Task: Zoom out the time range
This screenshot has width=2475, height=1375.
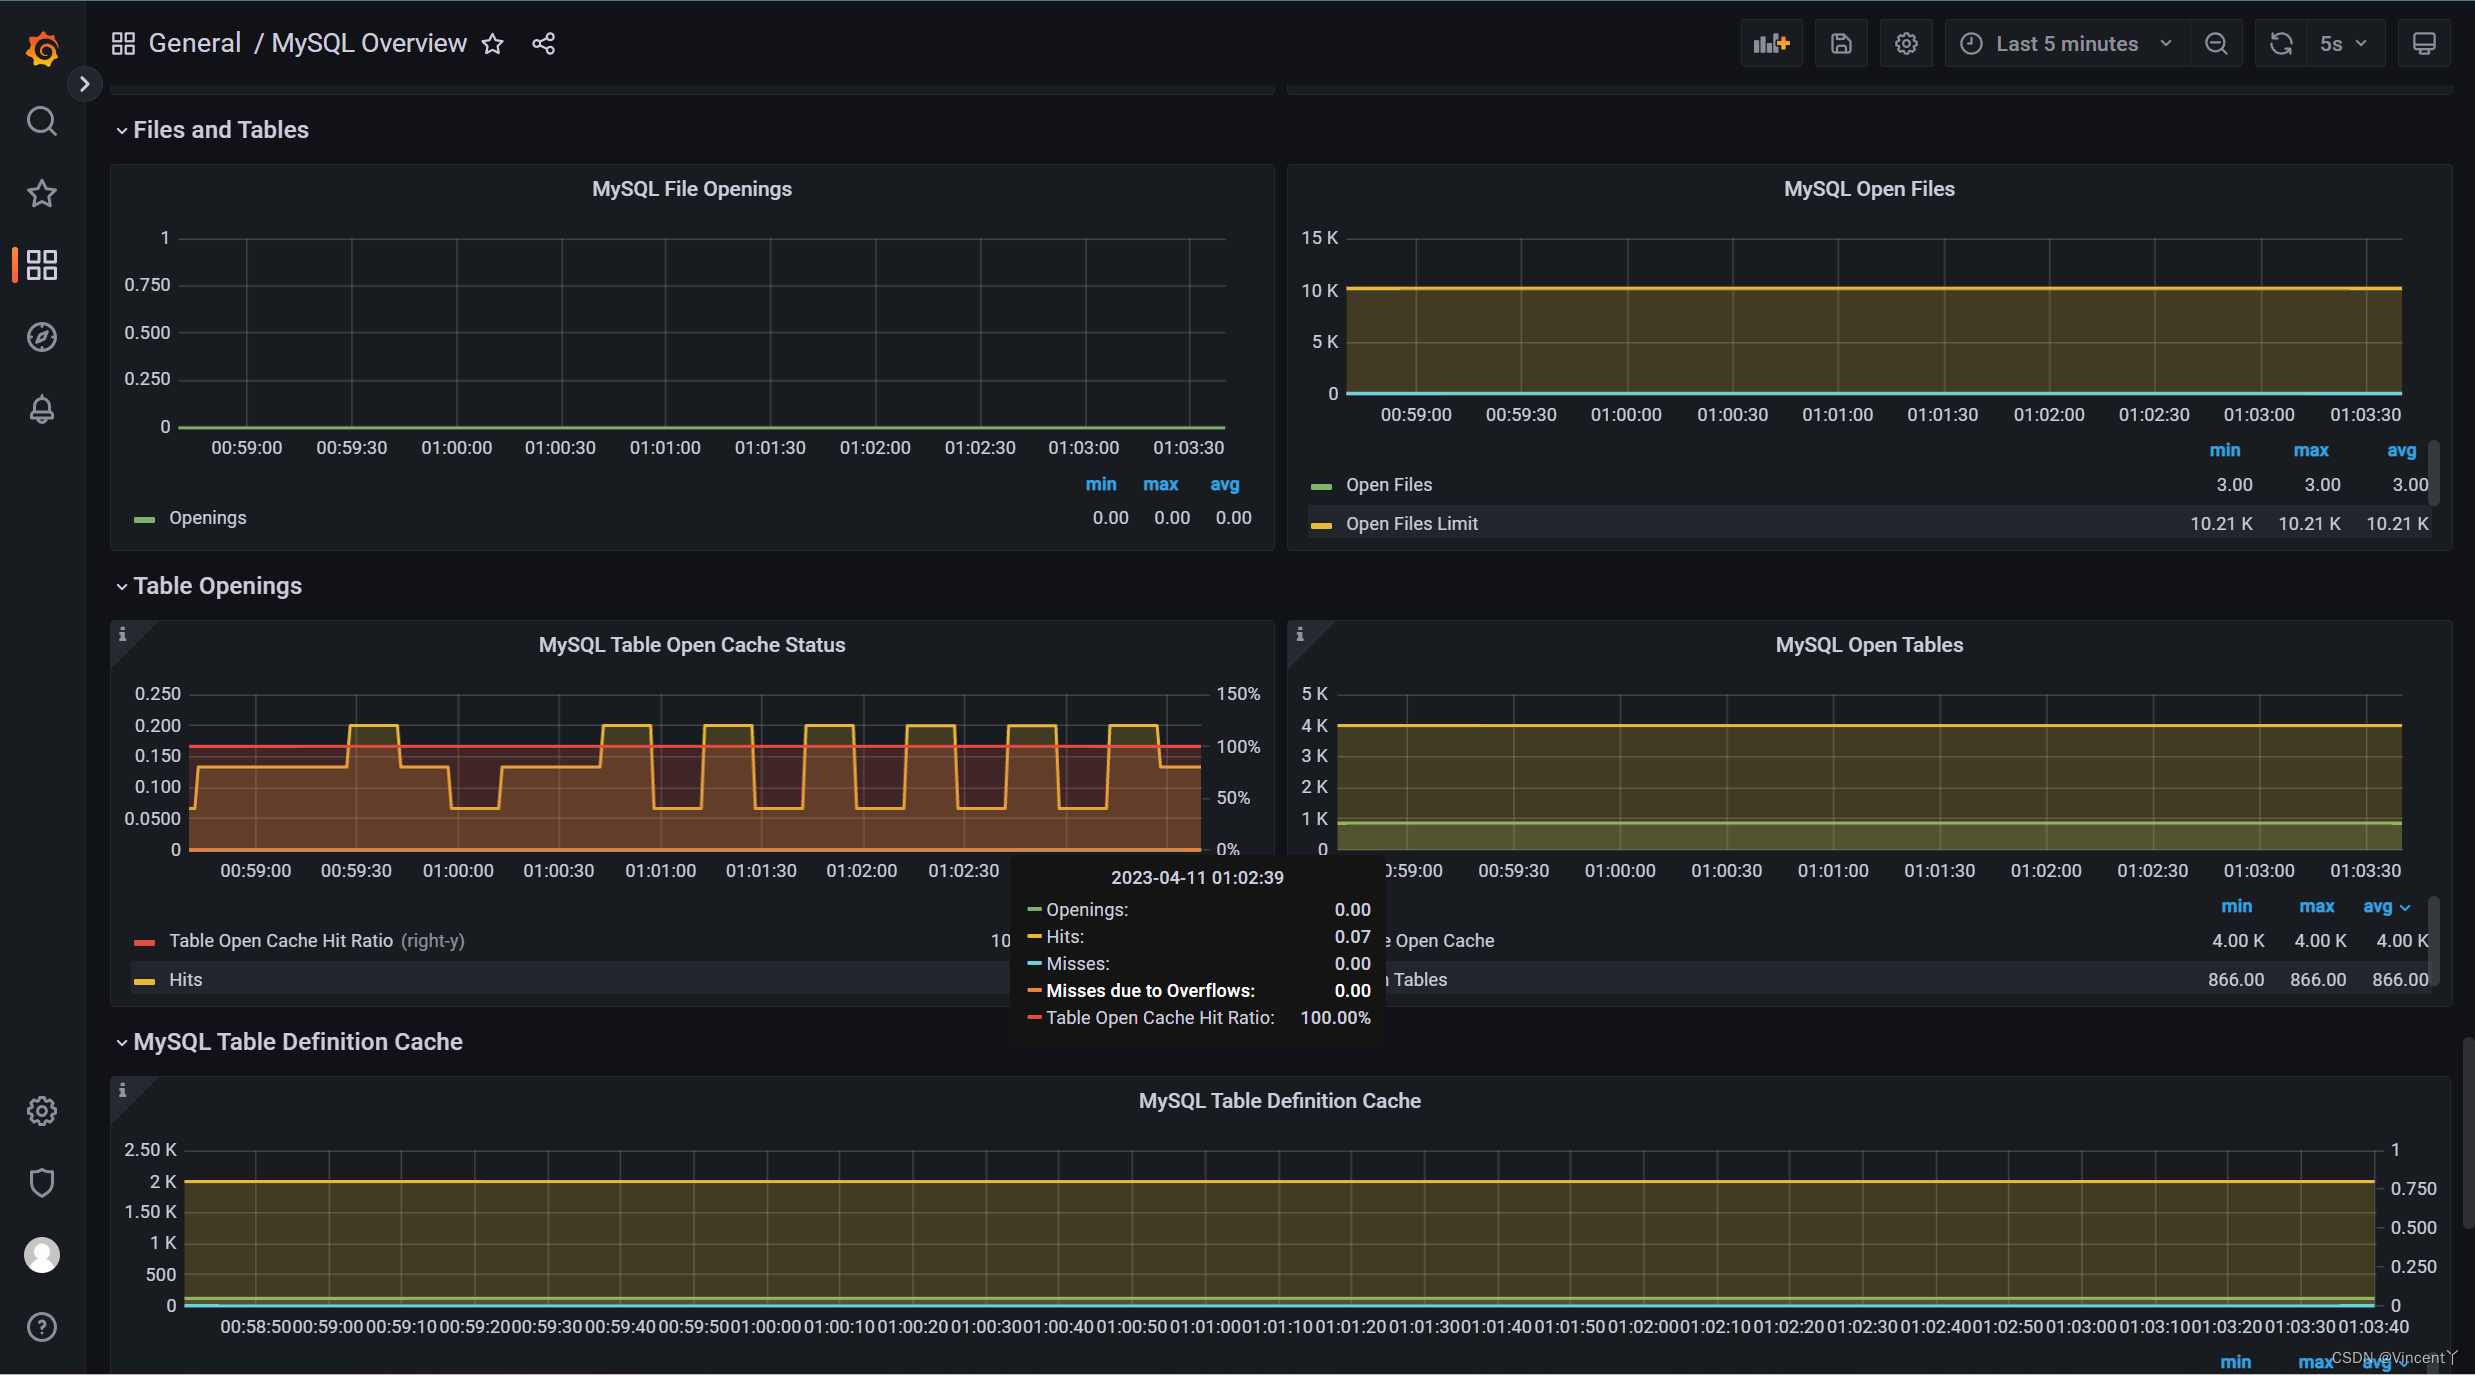Action: pyautogui.click(x=2216, y=44)
